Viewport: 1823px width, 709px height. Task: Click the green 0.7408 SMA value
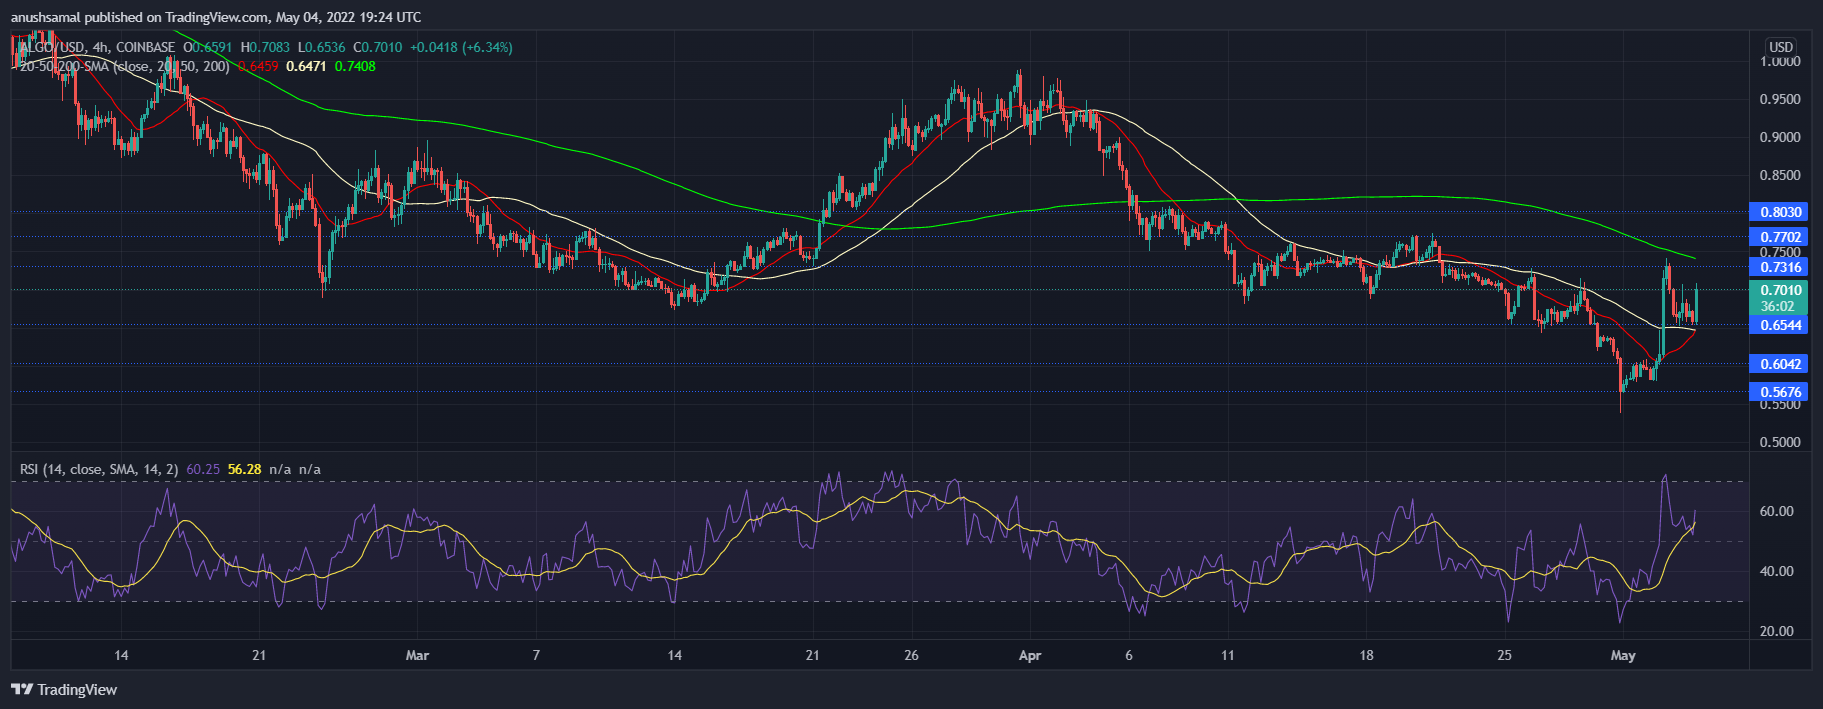point(355,66)
